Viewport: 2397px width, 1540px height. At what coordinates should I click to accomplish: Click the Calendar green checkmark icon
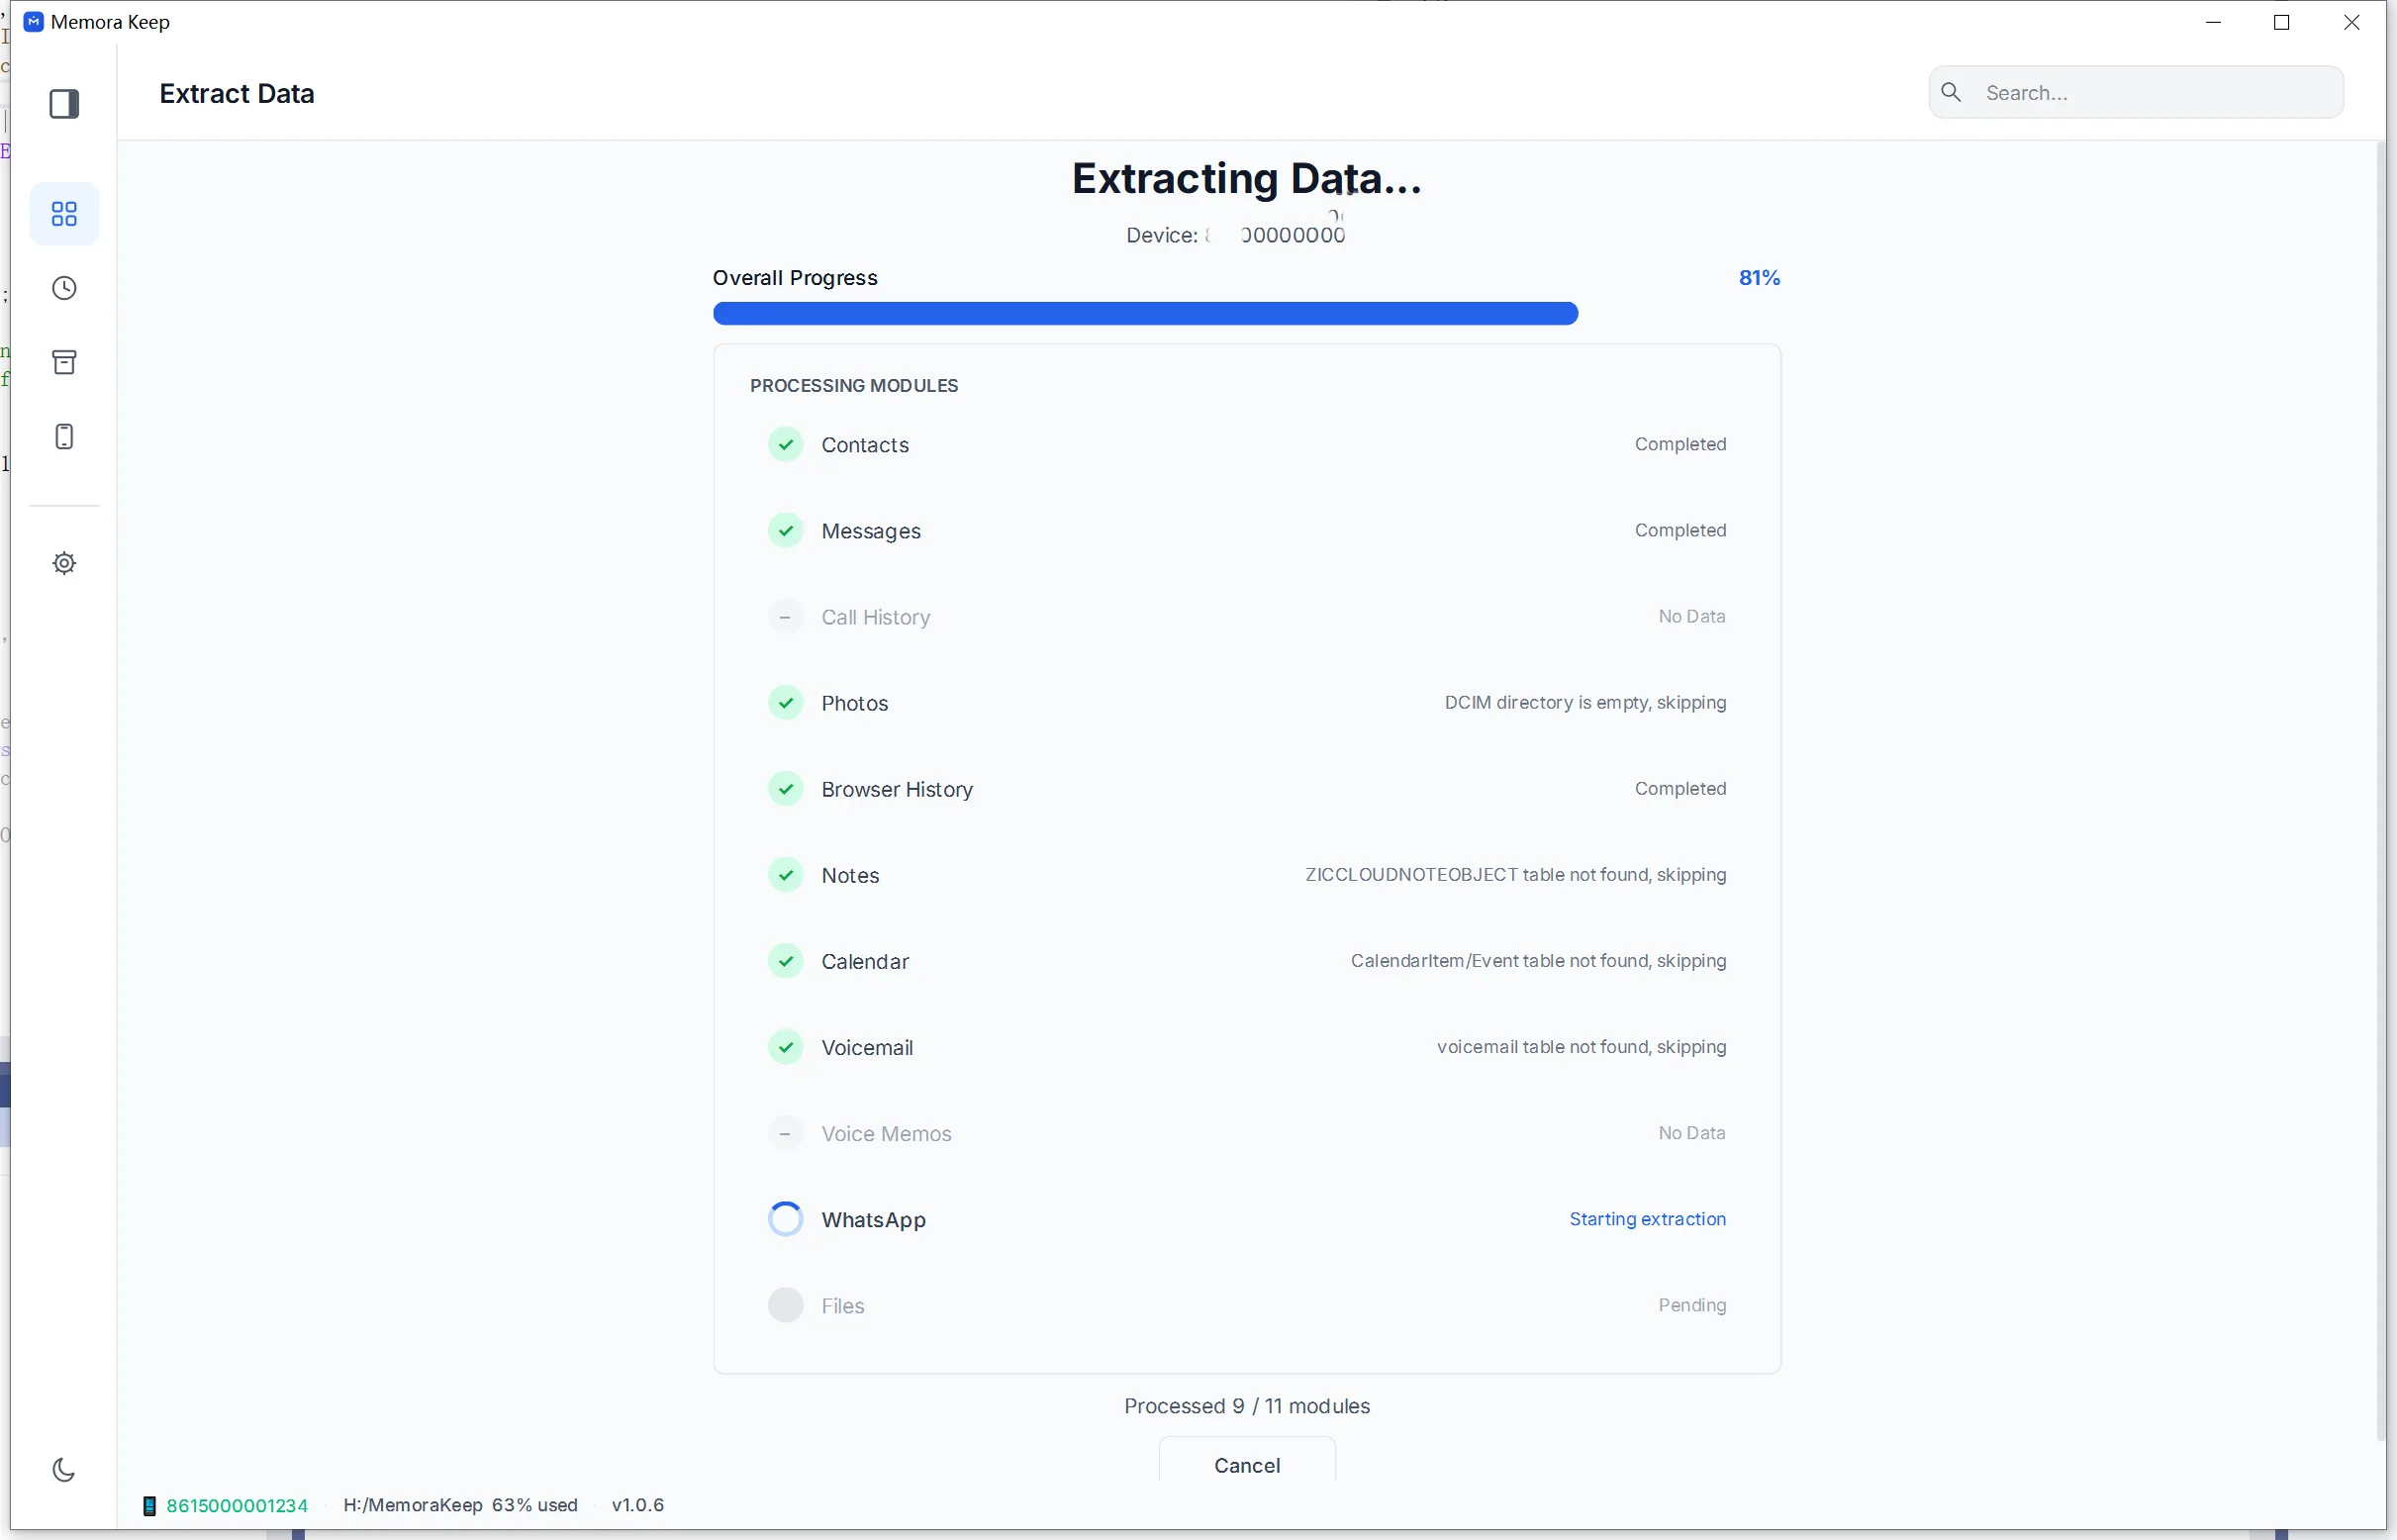click(x=786, y=961)
